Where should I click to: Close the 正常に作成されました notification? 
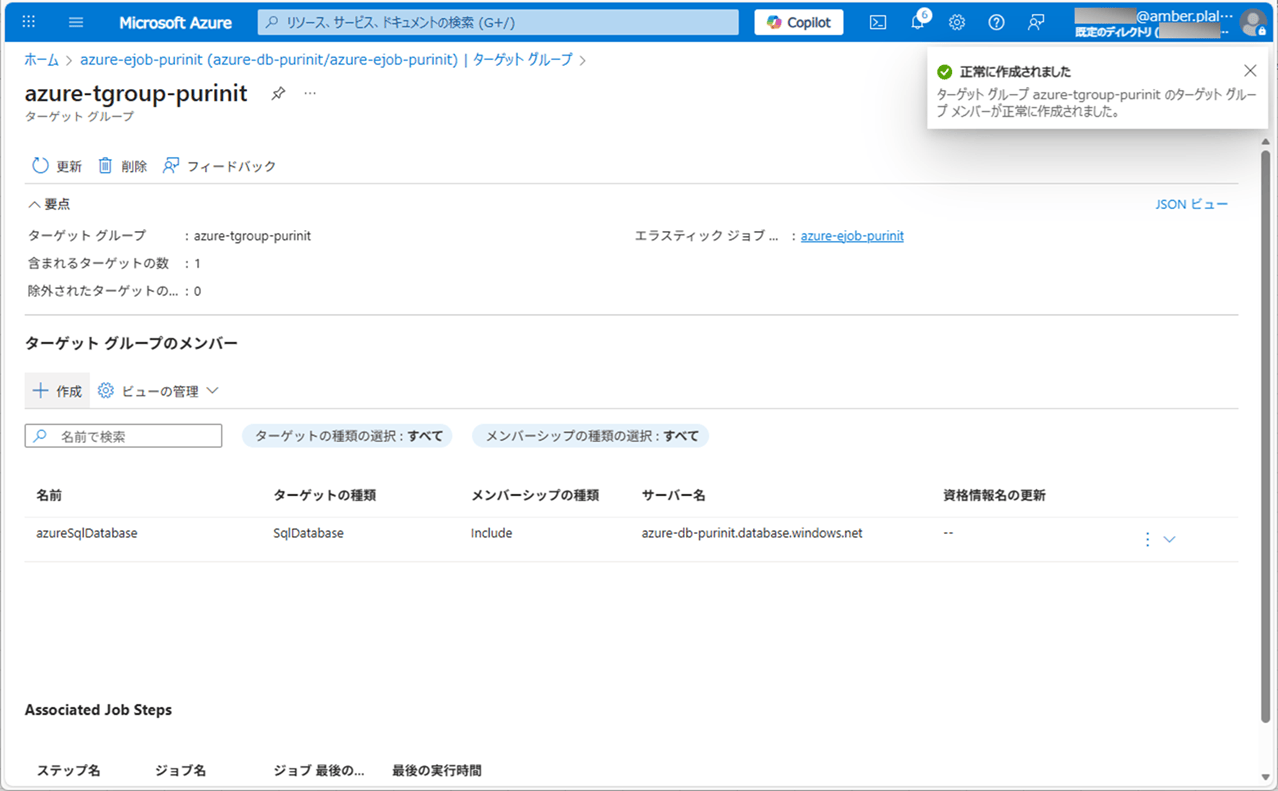click(x=1250, y=71)
